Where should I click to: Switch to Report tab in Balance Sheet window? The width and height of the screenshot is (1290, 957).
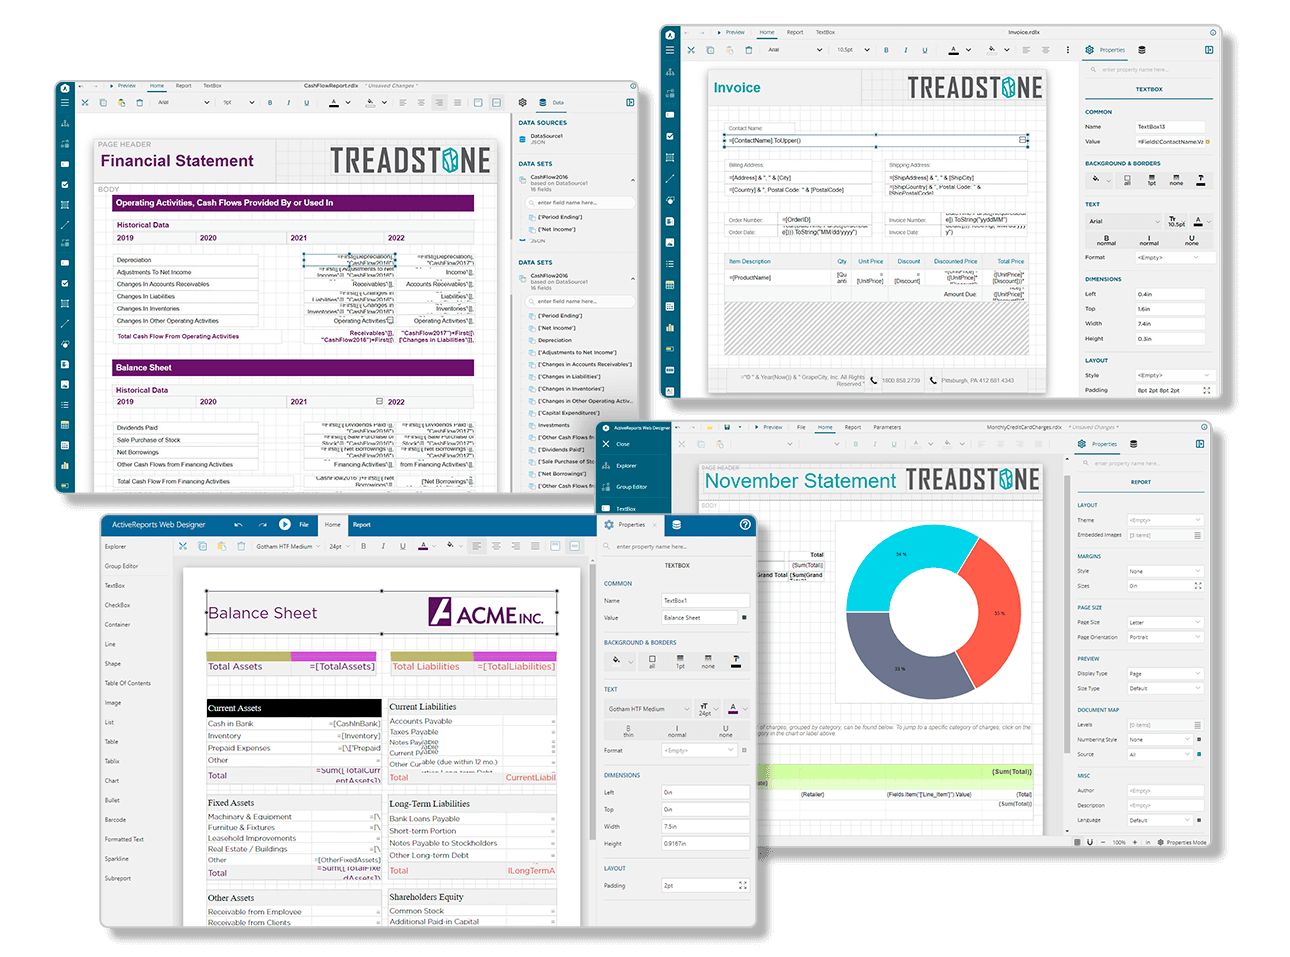pos(362,524)
